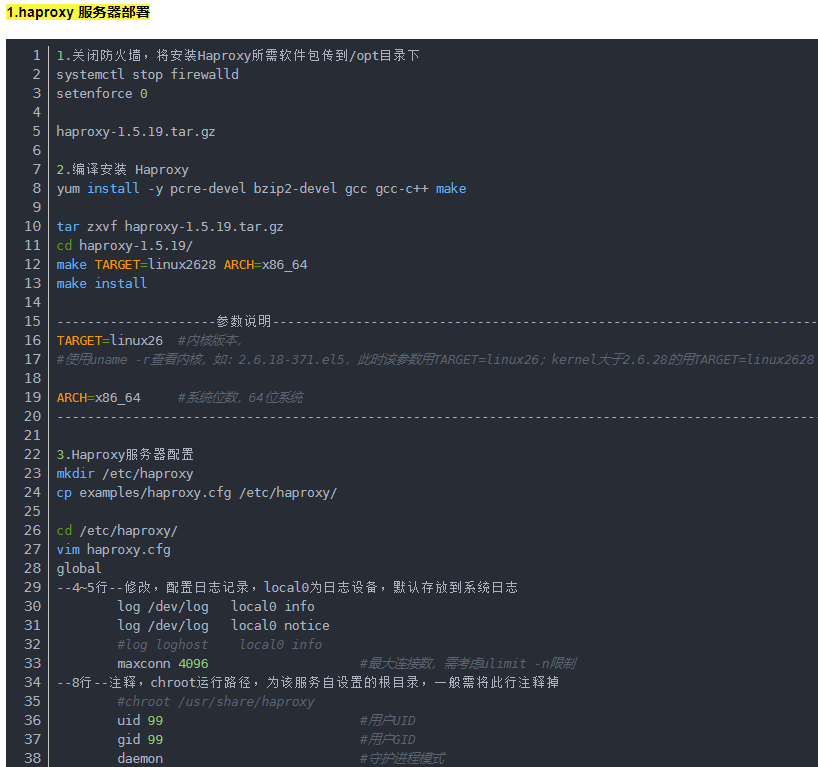Click the 'uid 99' setting
818x767 pixels.
click(x=140, y=721)
